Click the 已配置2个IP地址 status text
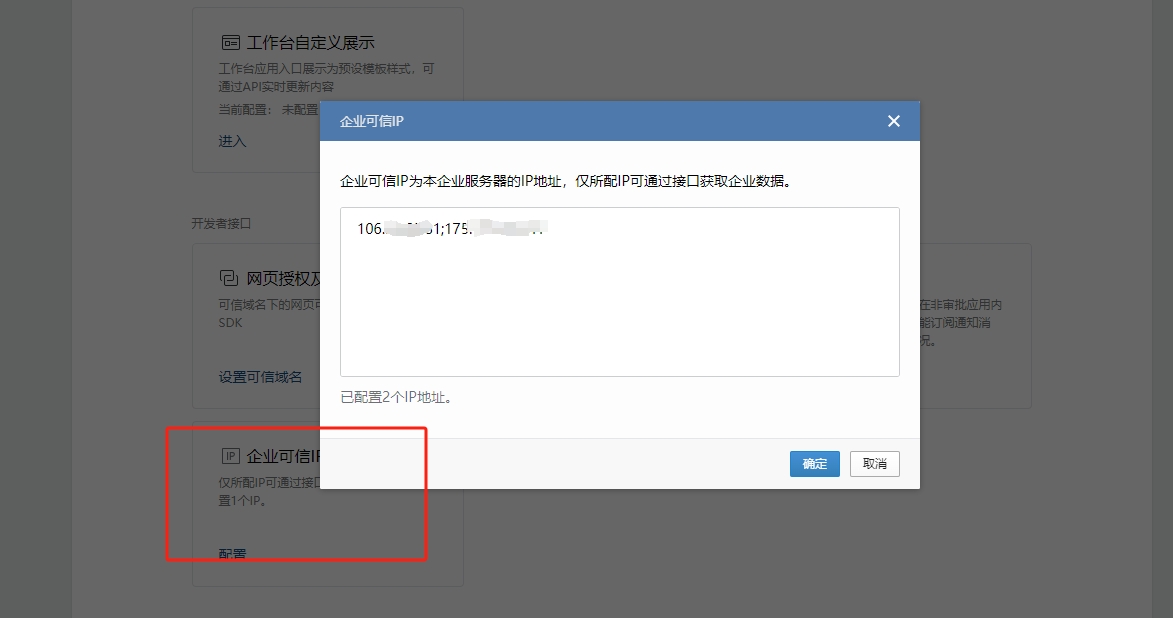This screenshot has height=618, width=1173. [396, 397]
